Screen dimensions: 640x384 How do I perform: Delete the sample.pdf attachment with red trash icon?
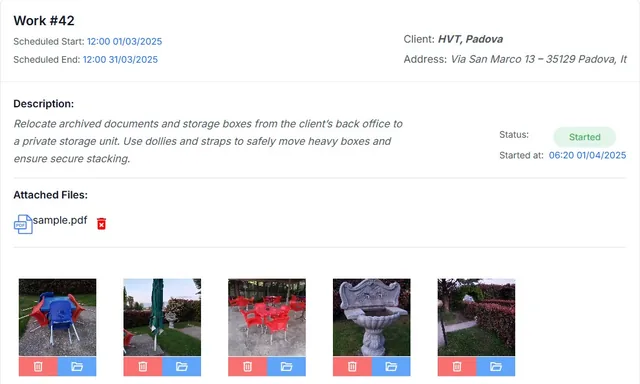(x=101, y=224)
